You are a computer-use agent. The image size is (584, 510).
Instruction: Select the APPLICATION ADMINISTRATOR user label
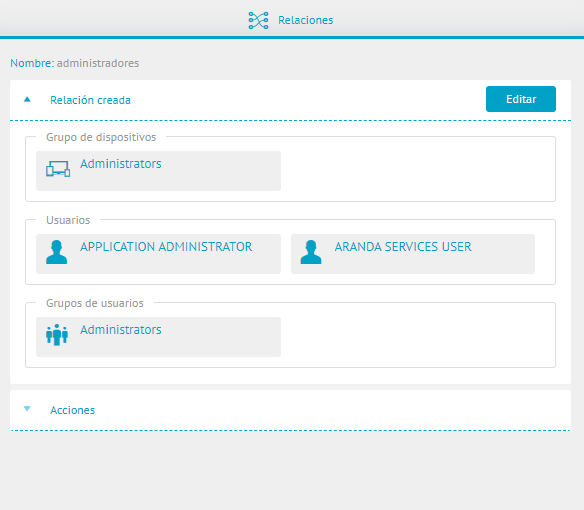[166, 247]
